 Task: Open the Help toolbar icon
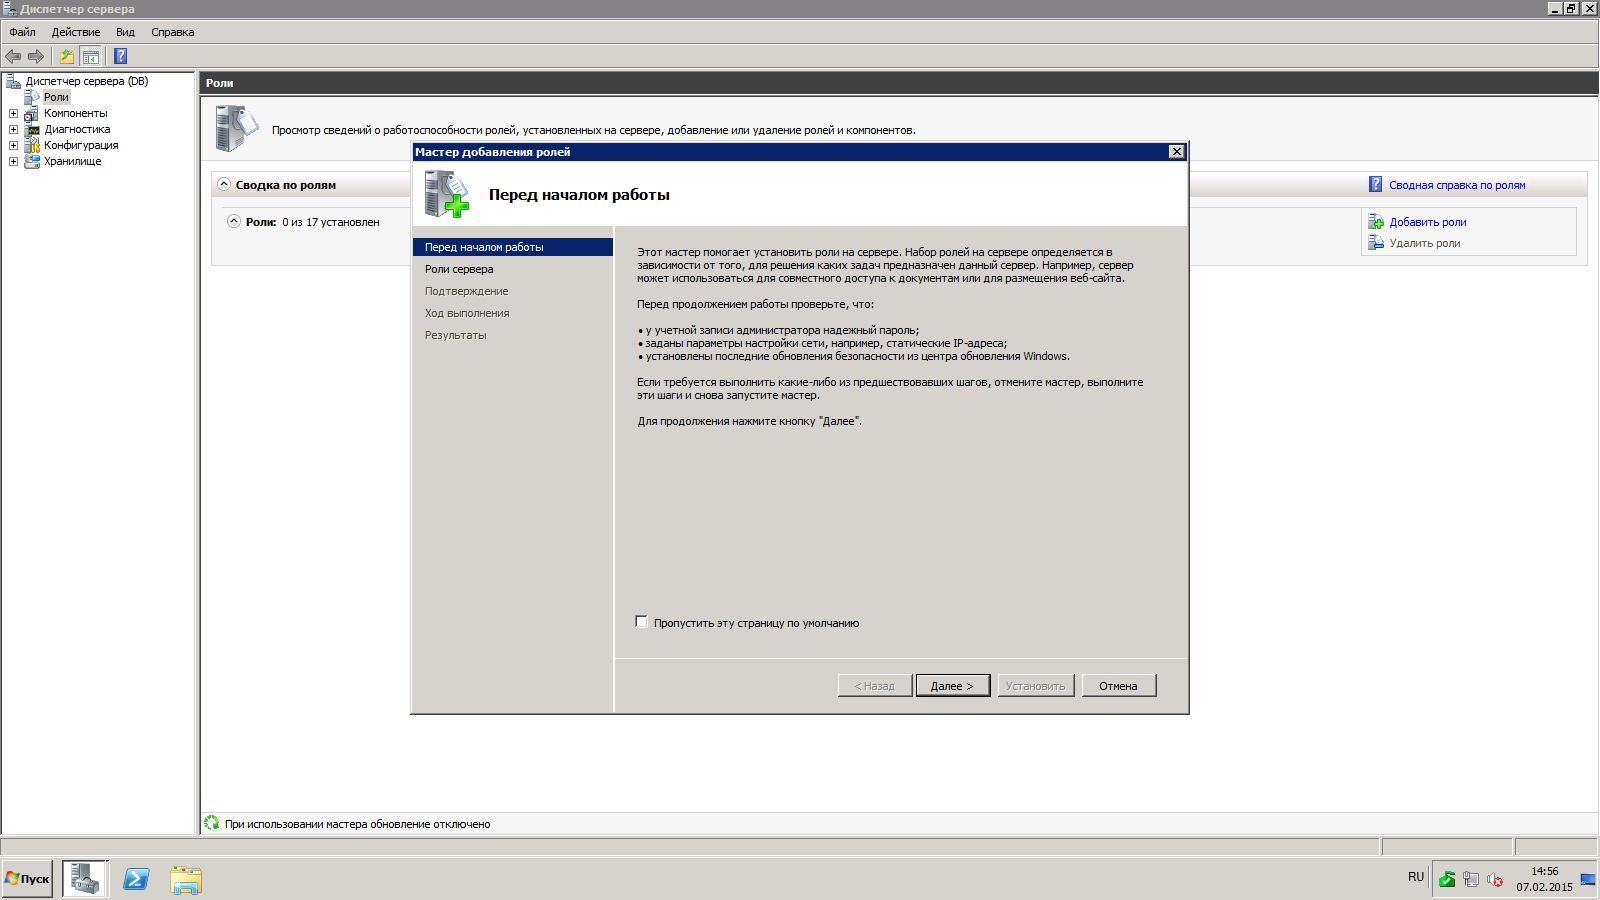click(x=121, y=56)
